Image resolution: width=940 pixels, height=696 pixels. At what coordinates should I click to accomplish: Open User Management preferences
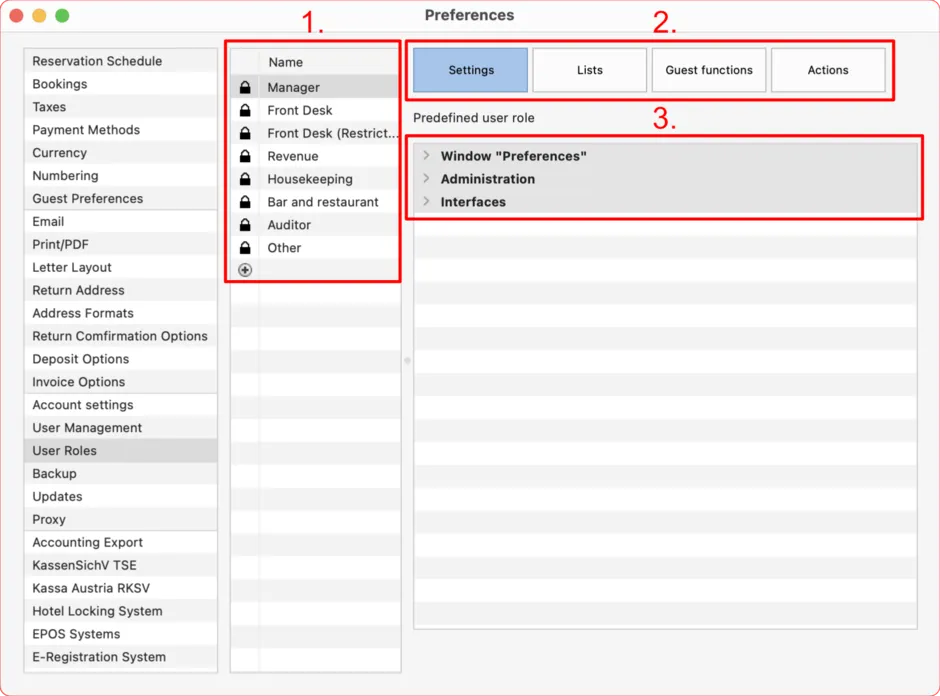(x=120, y=428)
